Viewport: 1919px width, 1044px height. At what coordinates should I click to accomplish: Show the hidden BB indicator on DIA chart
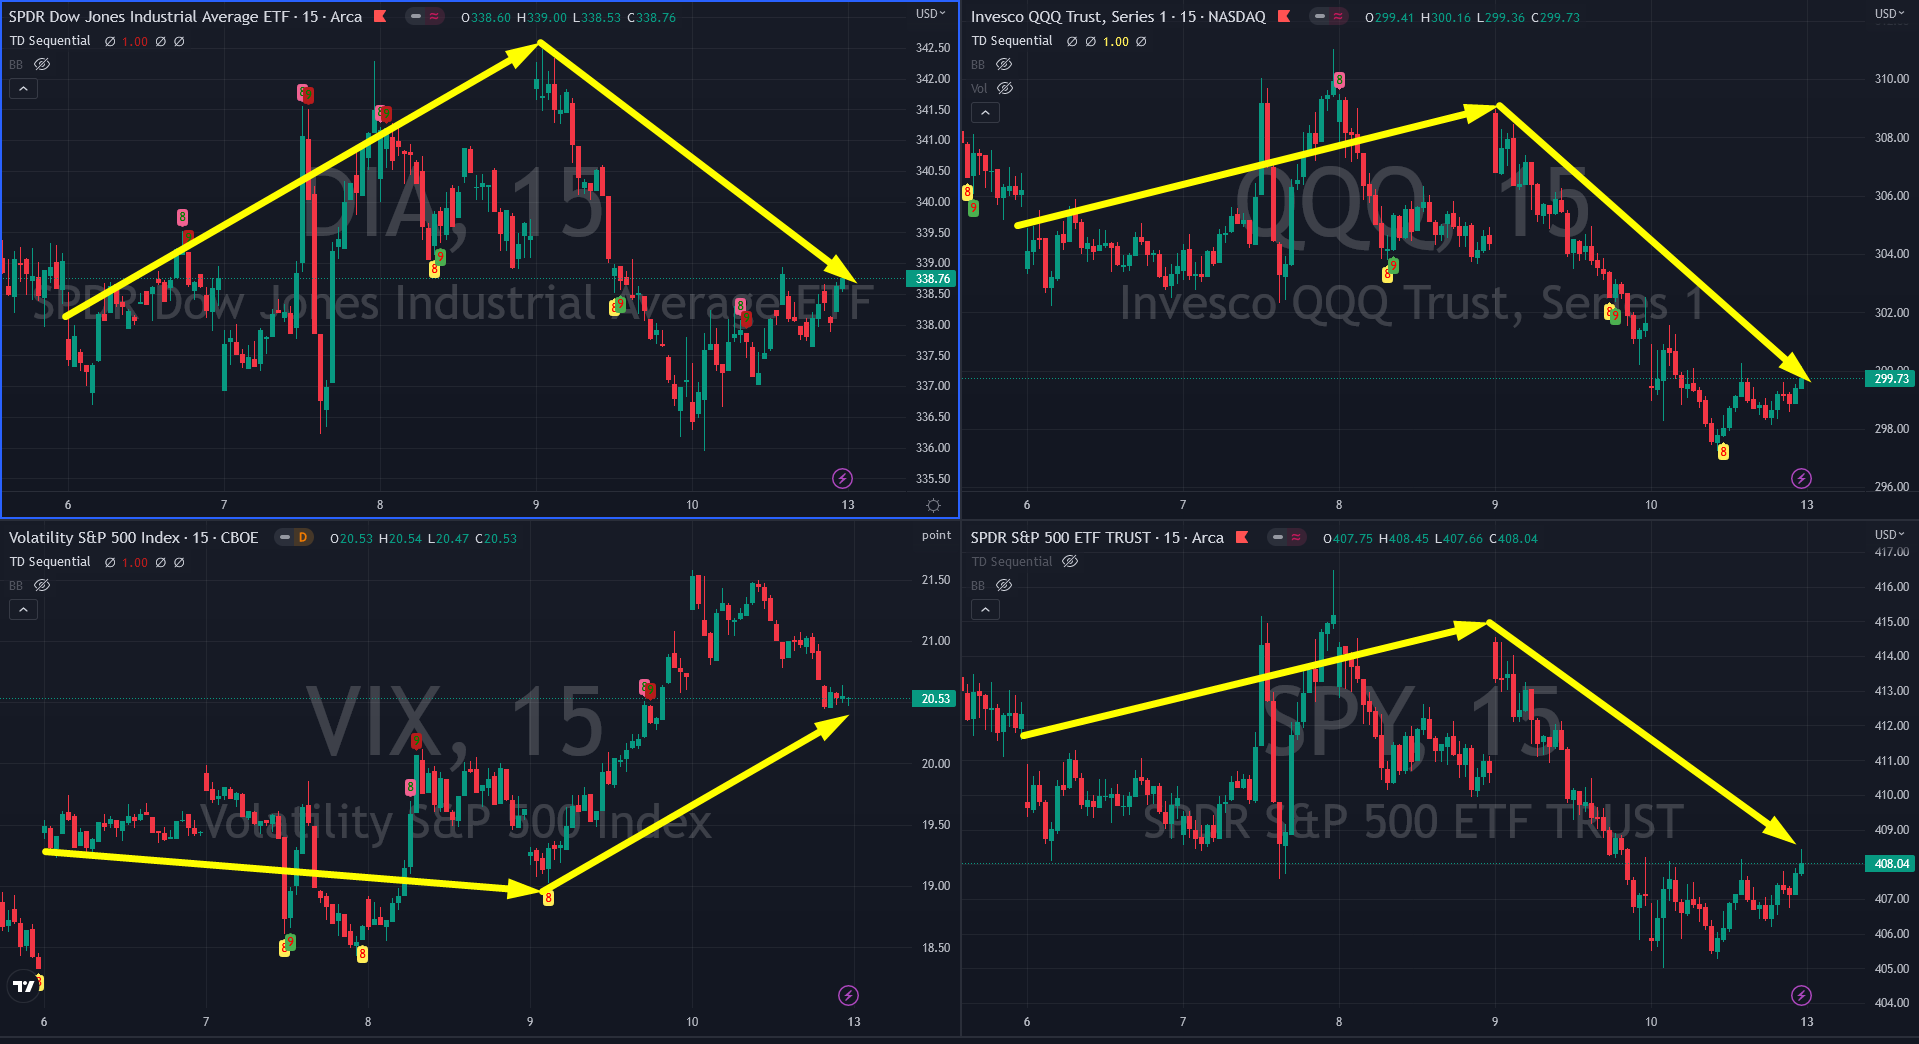point(42,64)
